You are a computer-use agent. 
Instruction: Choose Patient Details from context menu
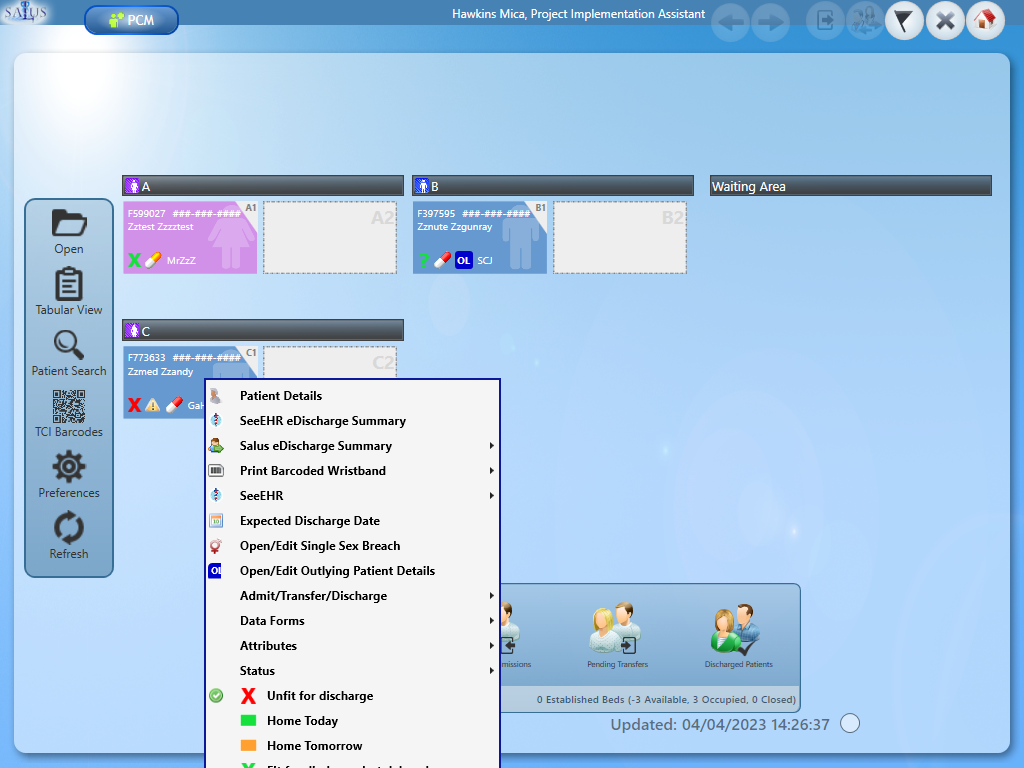[x=353, y=396]
